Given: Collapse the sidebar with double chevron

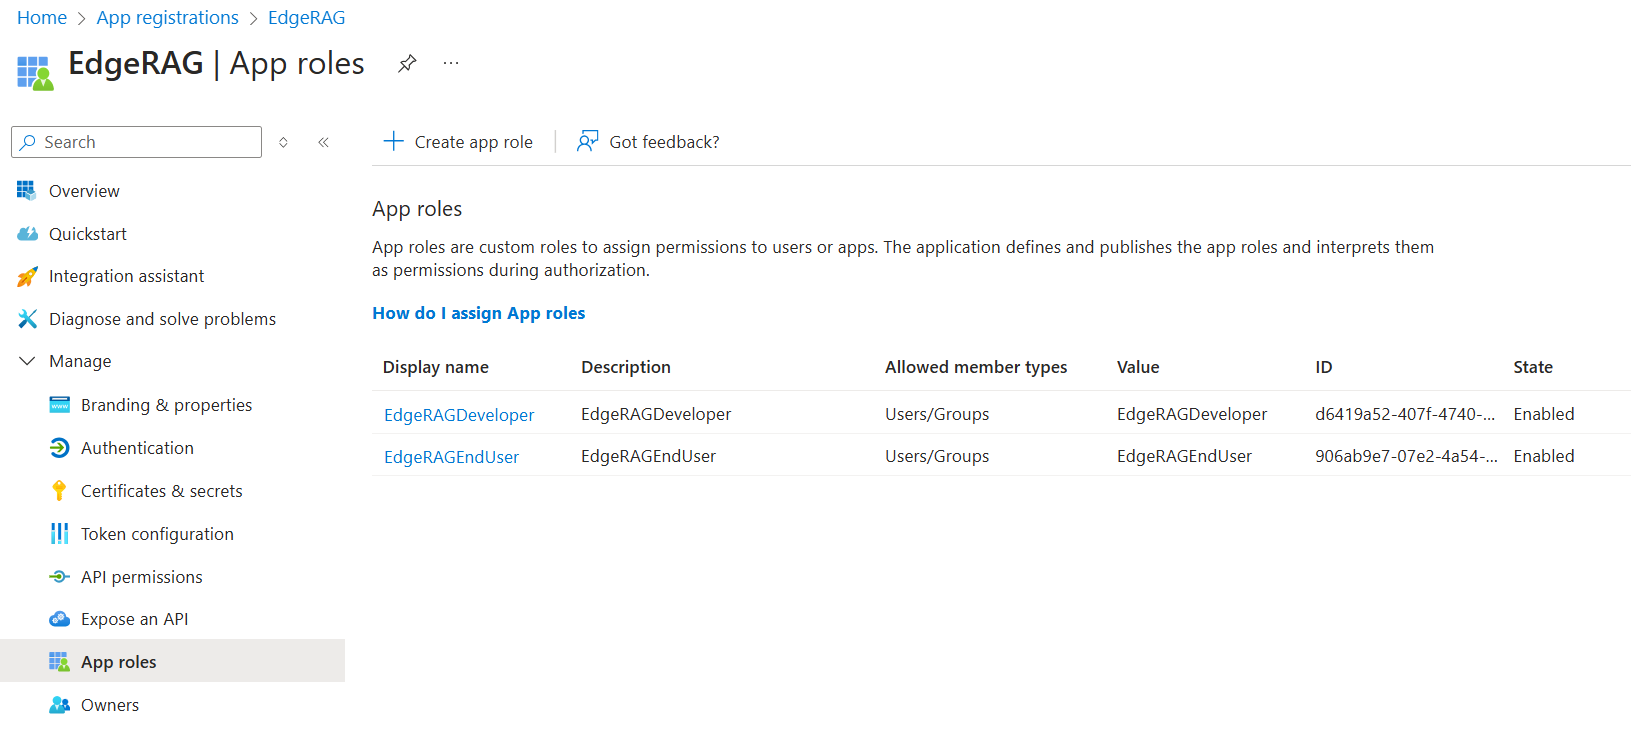Looking at the screenshot, I should (323, 142).
